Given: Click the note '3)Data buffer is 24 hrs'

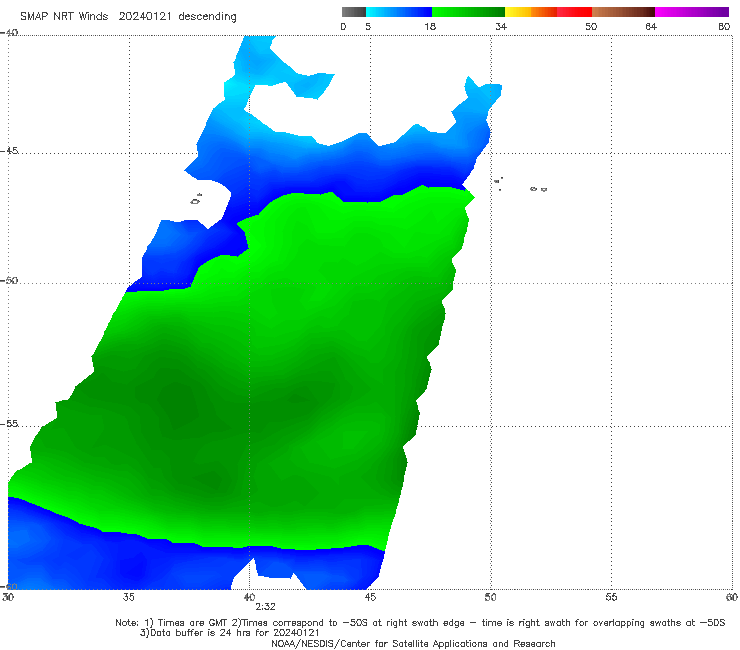Looking at the screenshot, I should (230, 633).
